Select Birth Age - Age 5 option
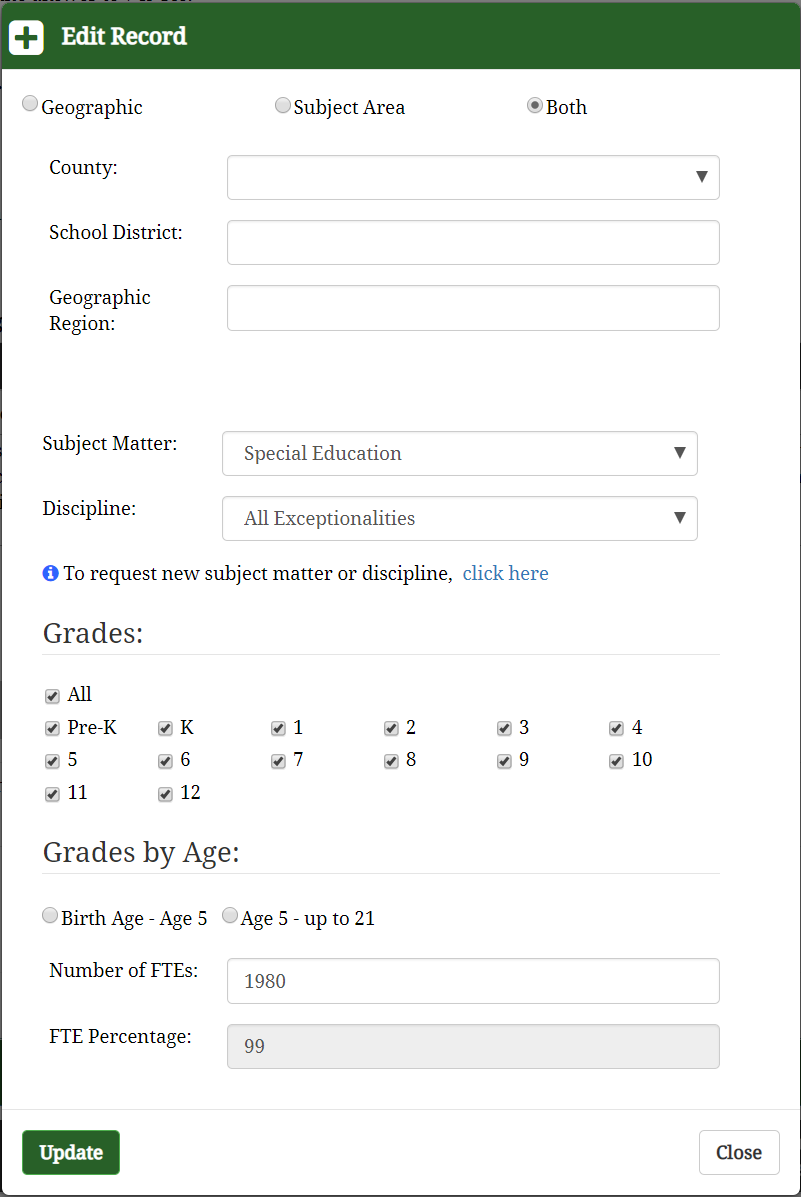 [x=50, y=915]
